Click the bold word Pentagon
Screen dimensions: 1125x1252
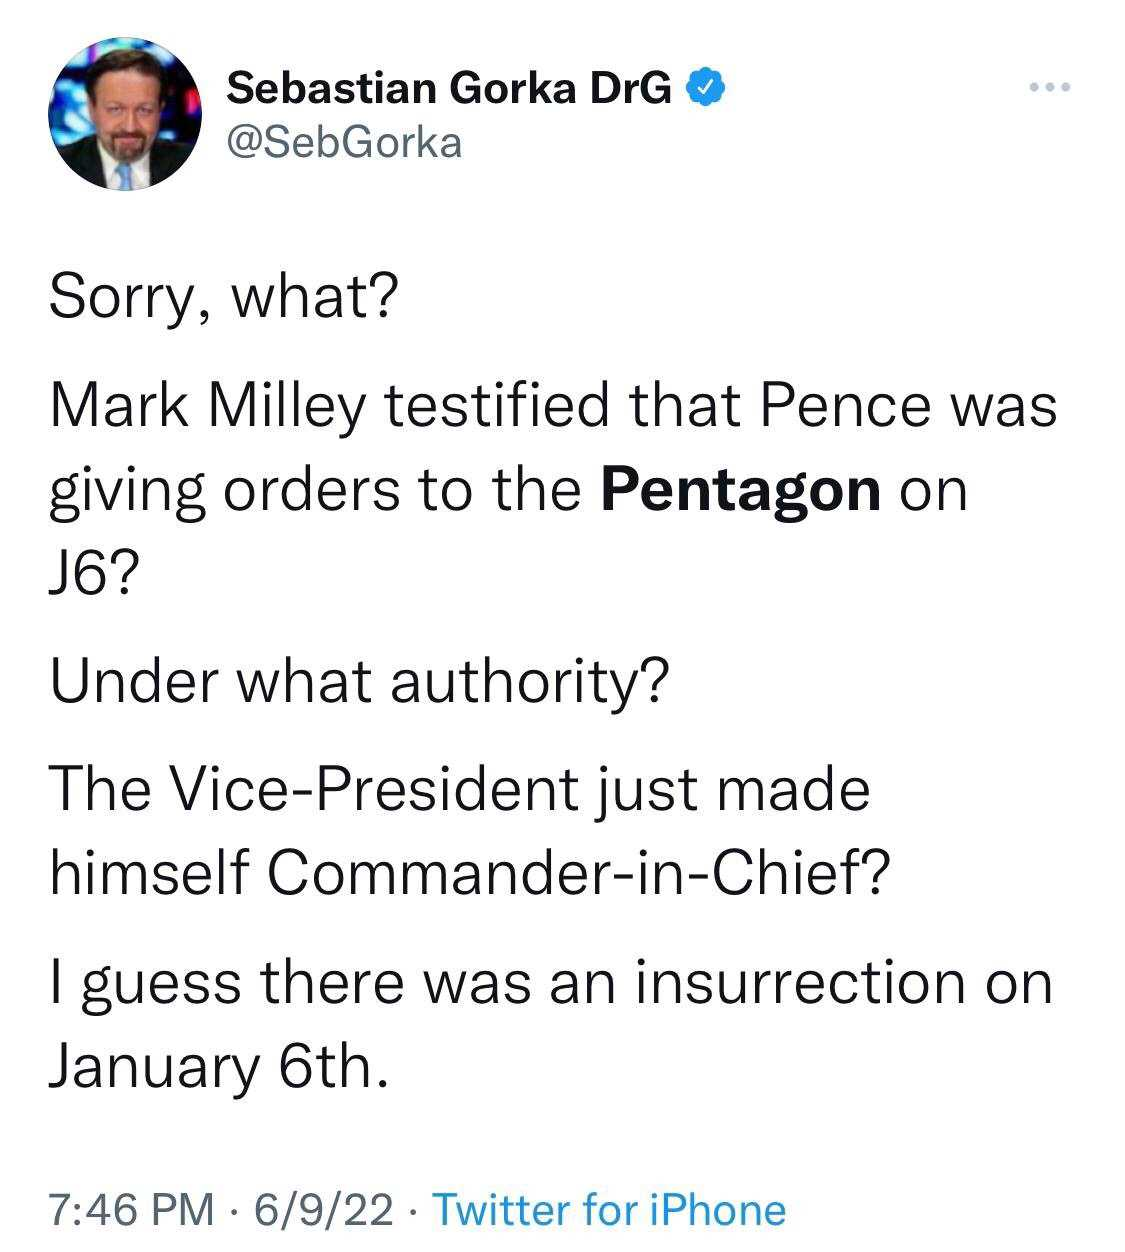point(741,490)
